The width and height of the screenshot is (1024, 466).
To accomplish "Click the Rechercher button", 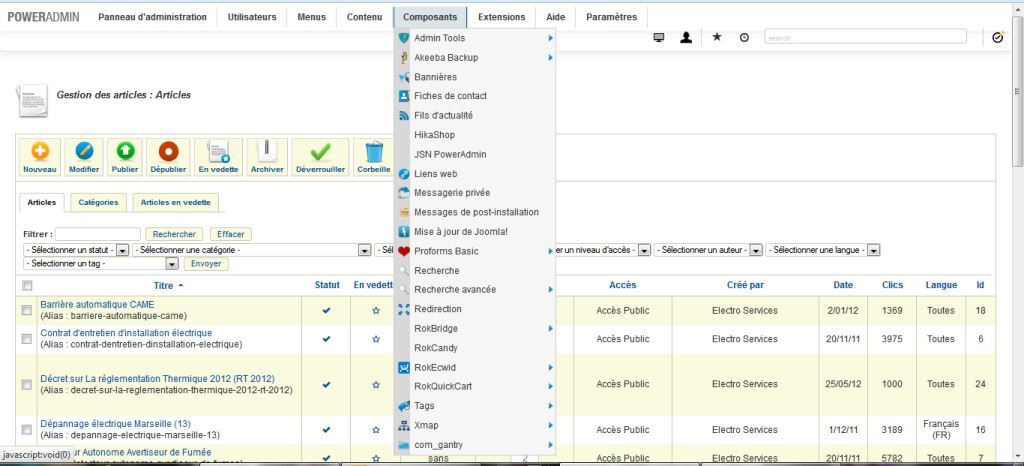I will tap(174, 234).
